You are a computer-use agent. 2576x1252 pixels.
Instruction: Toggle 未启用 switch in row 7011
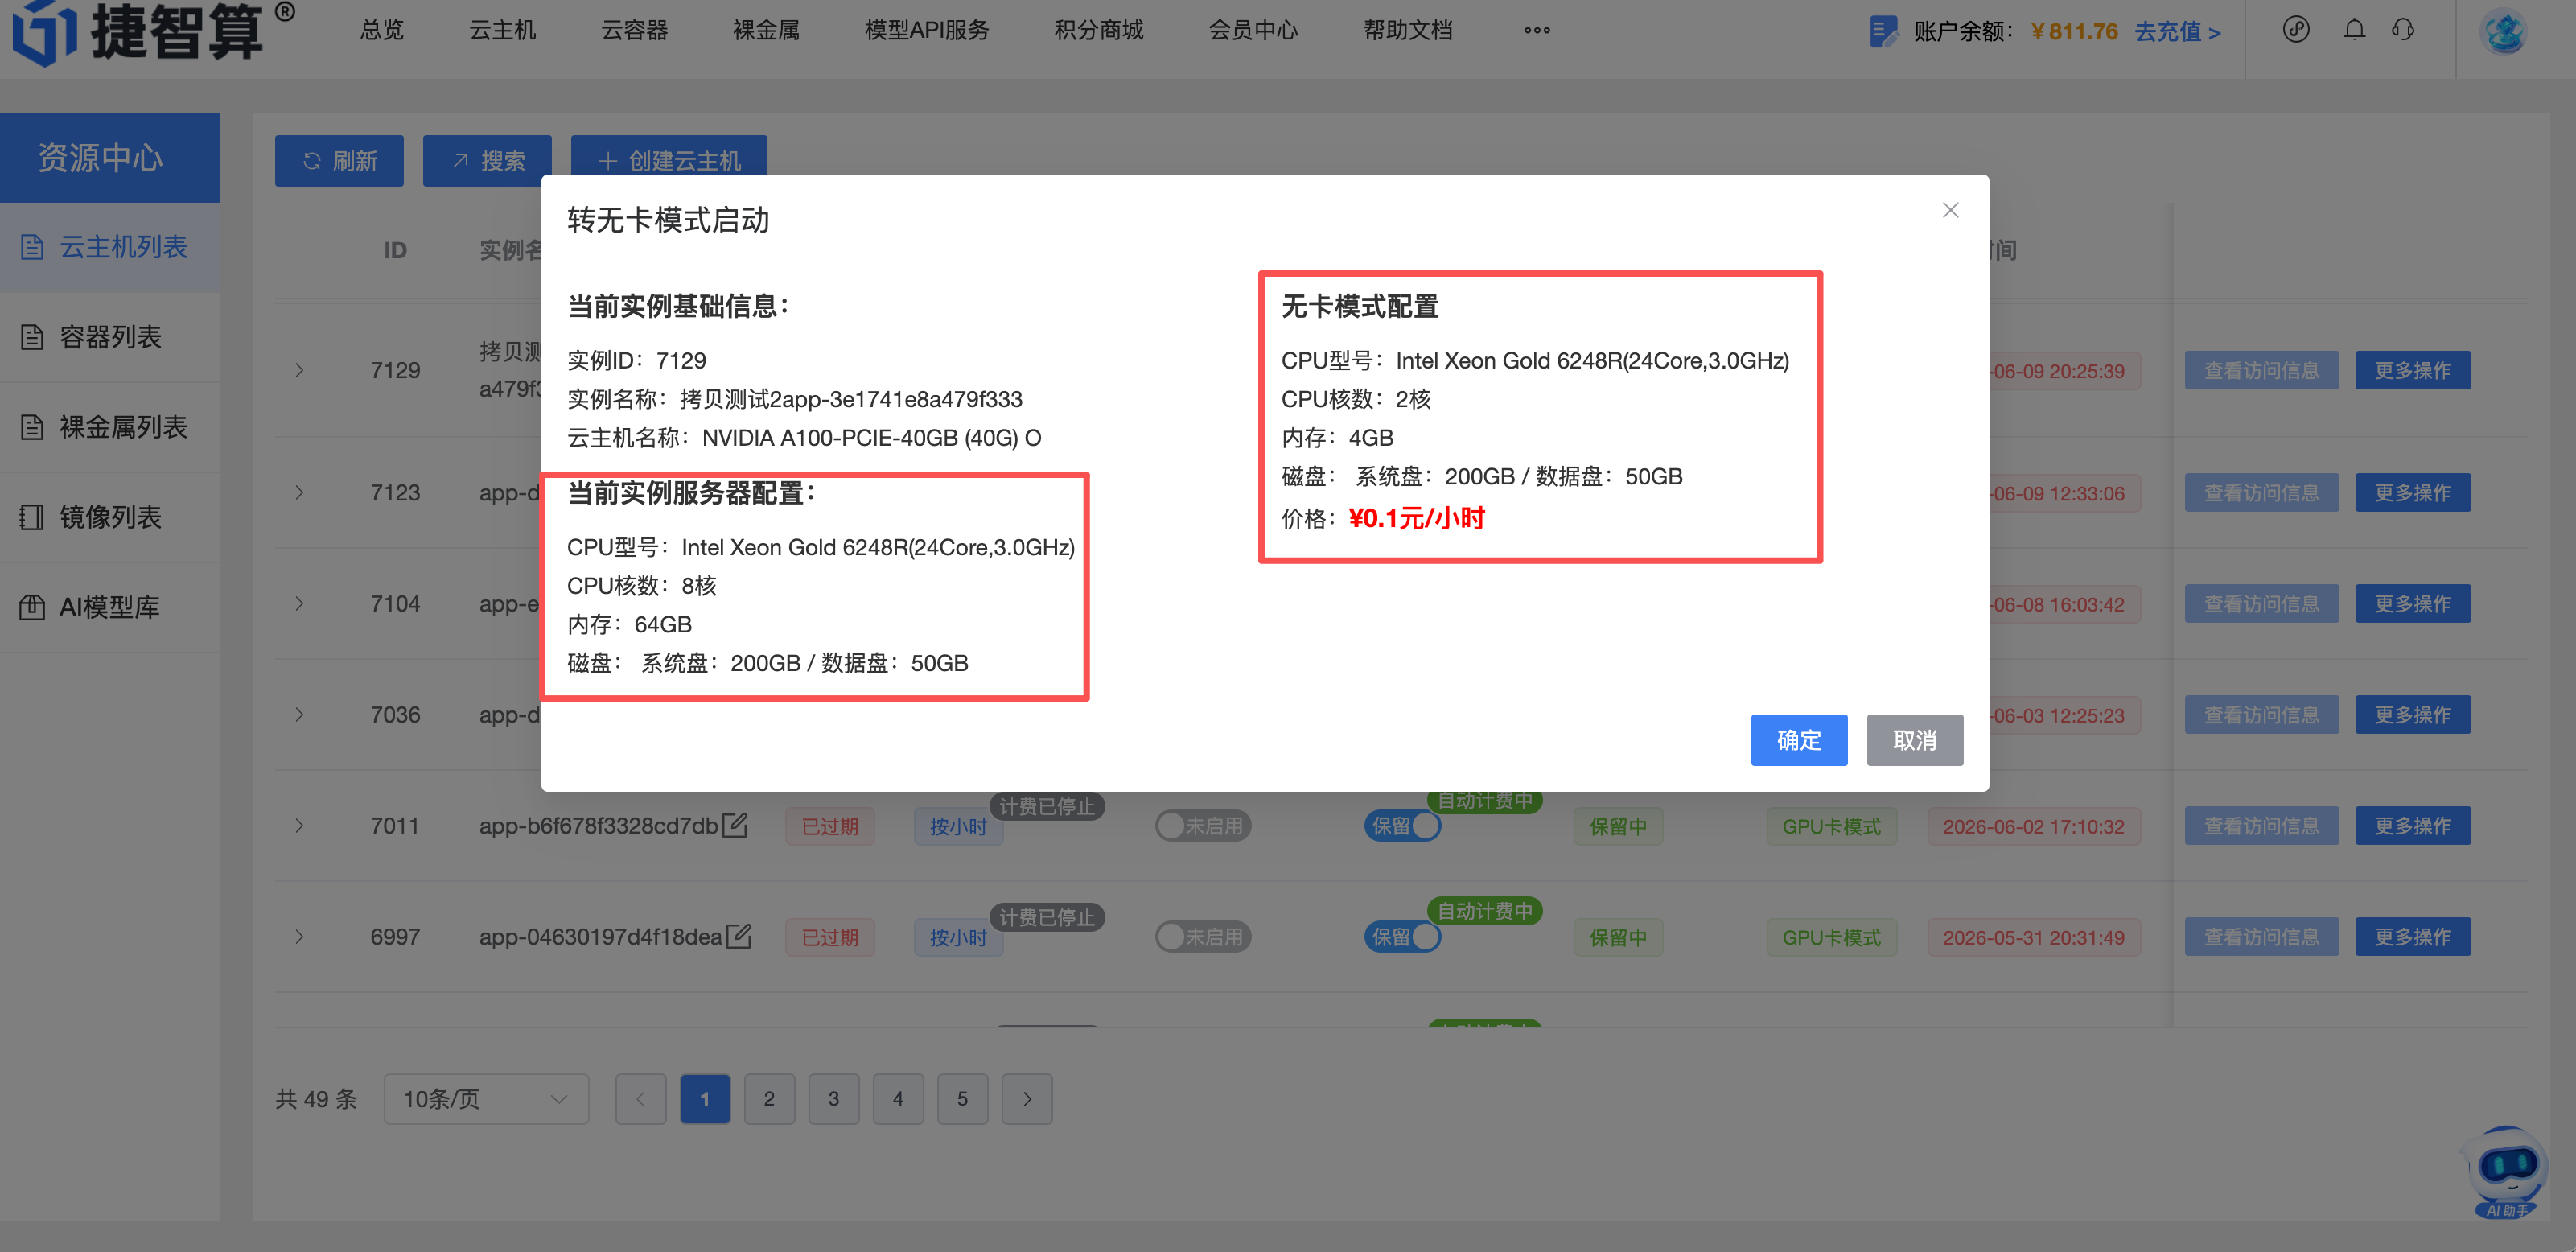point(1203,826)
